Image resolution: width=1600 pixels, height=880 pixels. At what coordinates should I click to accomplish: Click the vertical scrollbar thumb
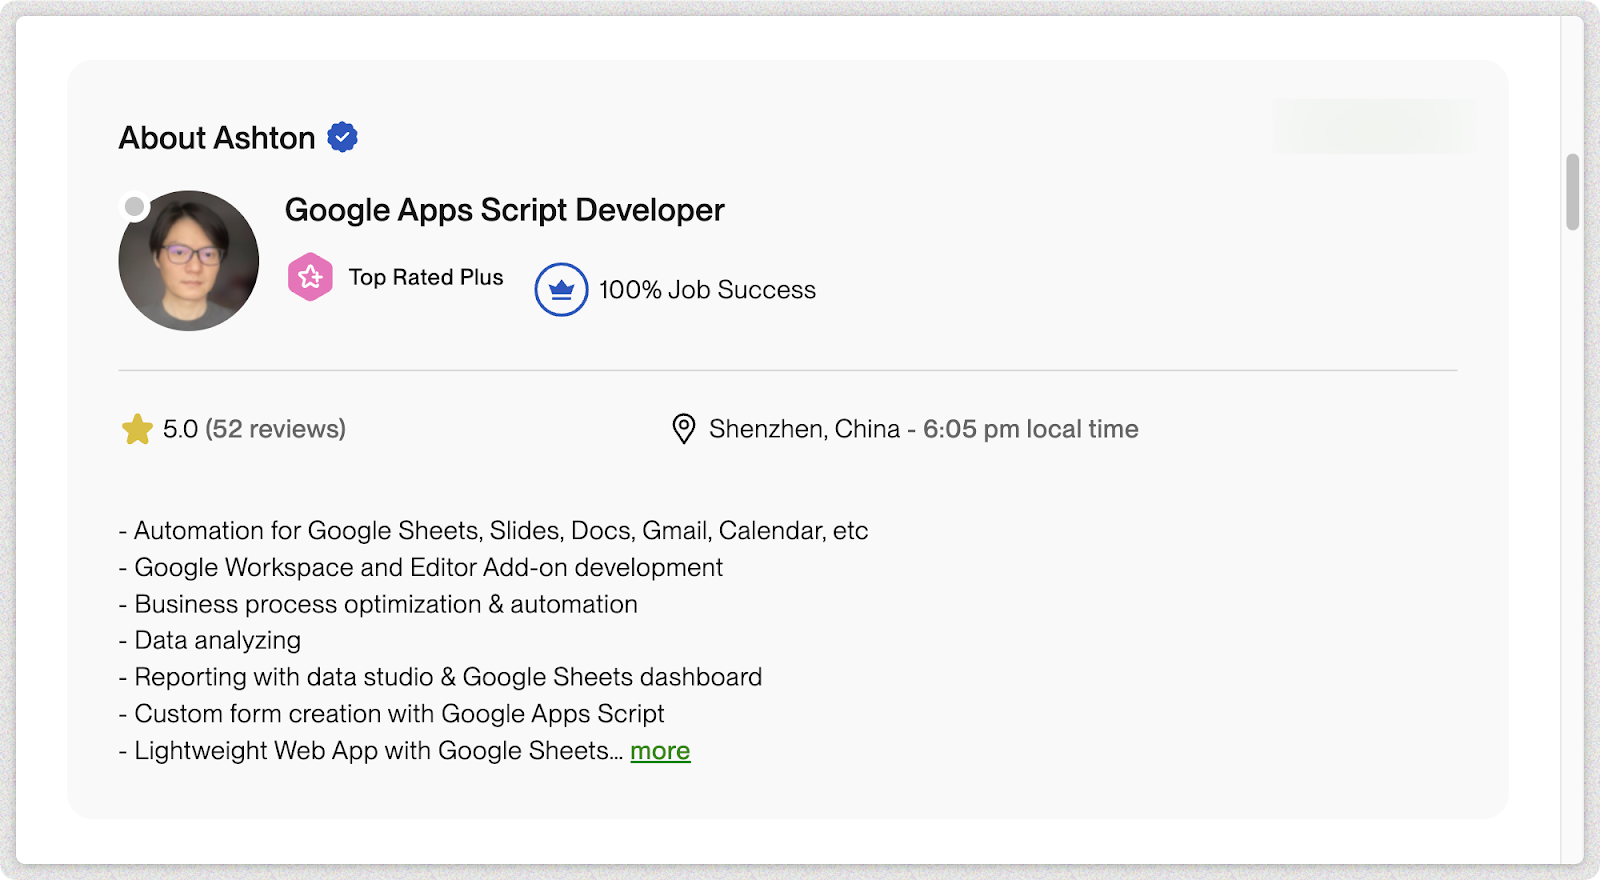1573,192
